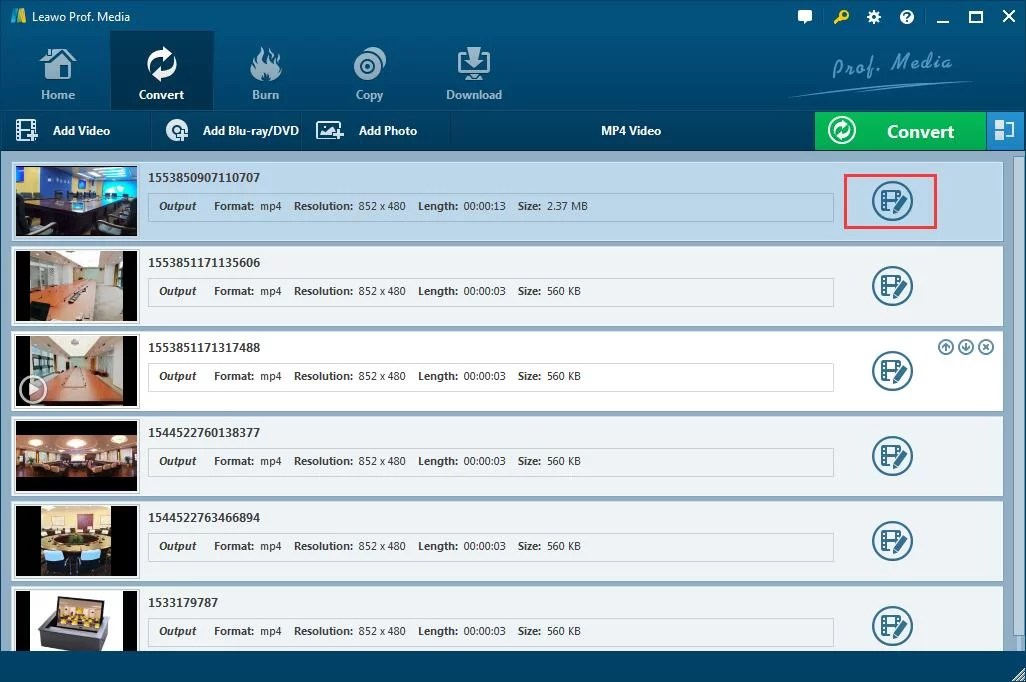Click the registration key icon
Screen dimensions: 1026x682
841,17
